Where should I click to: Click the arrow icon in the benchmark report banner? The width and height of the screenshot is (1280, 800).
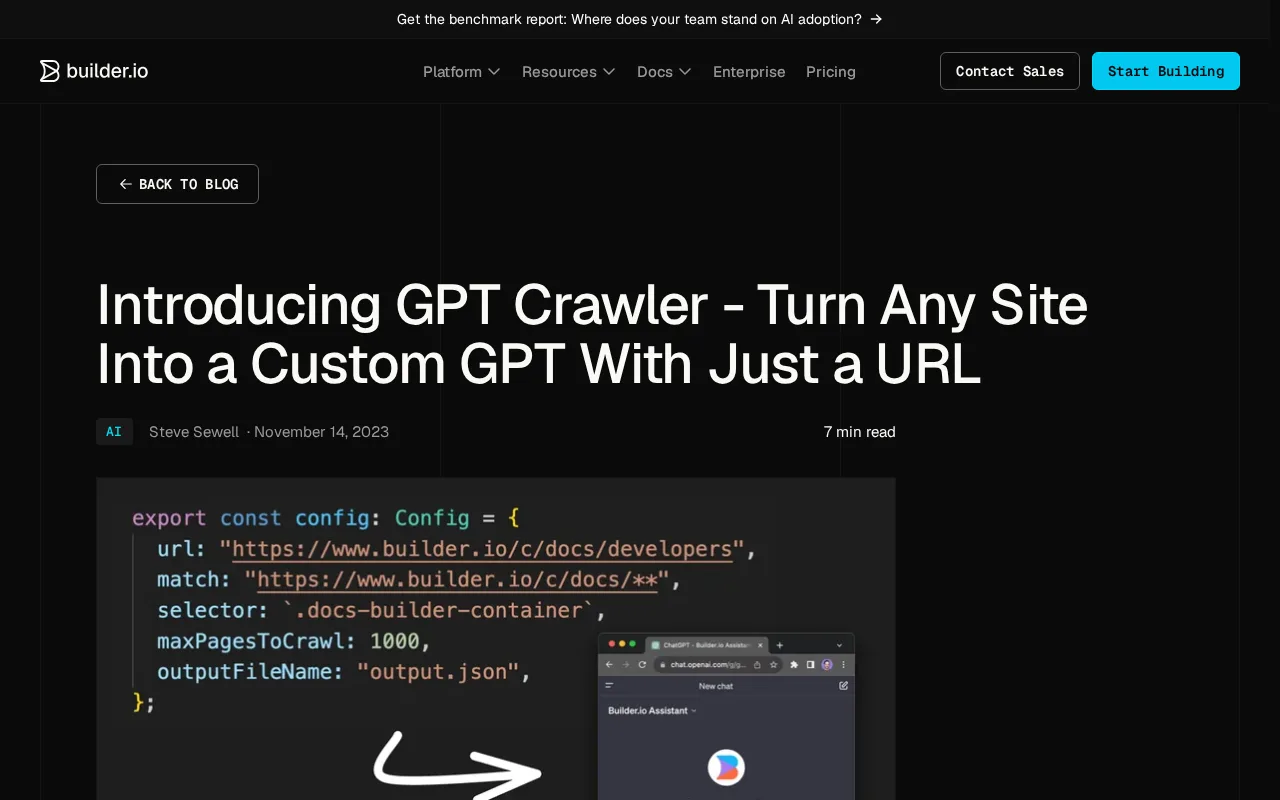(x=876, y=19)
